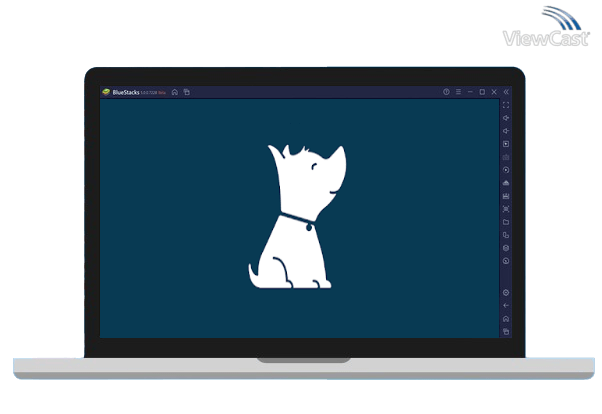Image resolution: width=602 pixels, height=414 pixels.
Task: Take a screenshot using the capture icon
Action: coord(506,157)
